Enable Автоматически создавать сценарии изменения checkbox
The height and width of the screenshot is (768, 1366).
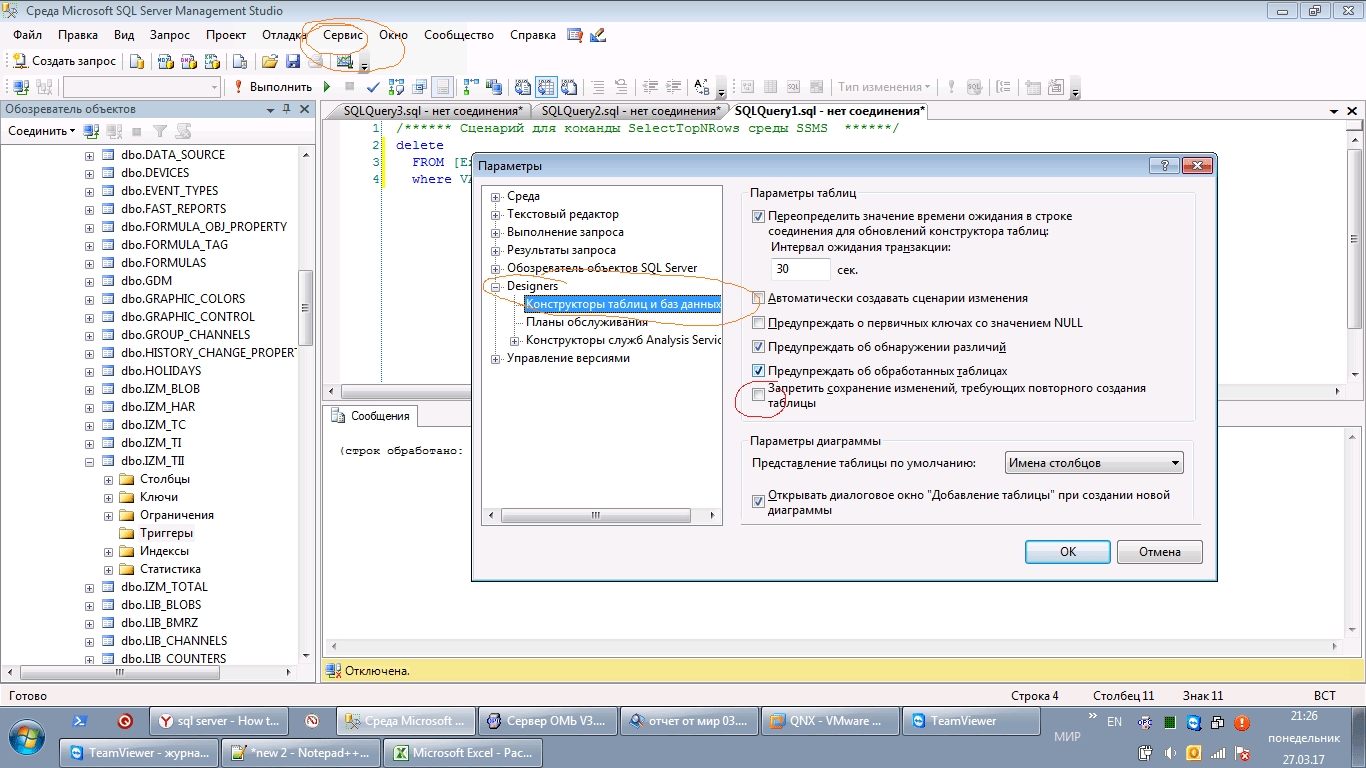coord(757,298)
